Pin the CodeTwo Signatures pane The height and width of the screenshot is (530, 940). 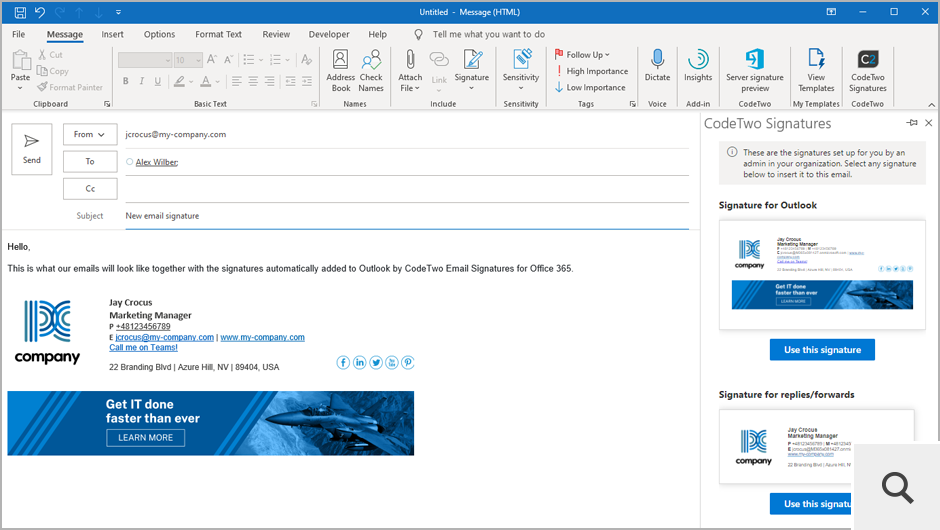pos(912,123)
